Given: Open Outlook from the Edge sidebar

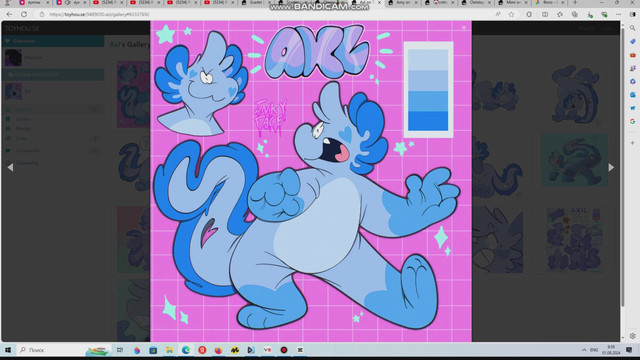Looking at the screenshot, I should pos(633,95).
